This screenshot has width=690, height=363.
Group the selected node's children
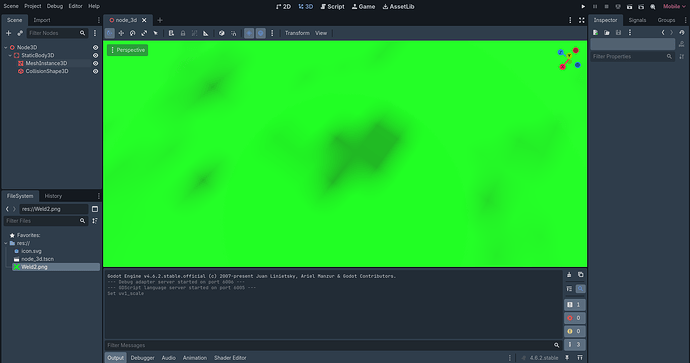pyautogui.click(x=194, y=33)
